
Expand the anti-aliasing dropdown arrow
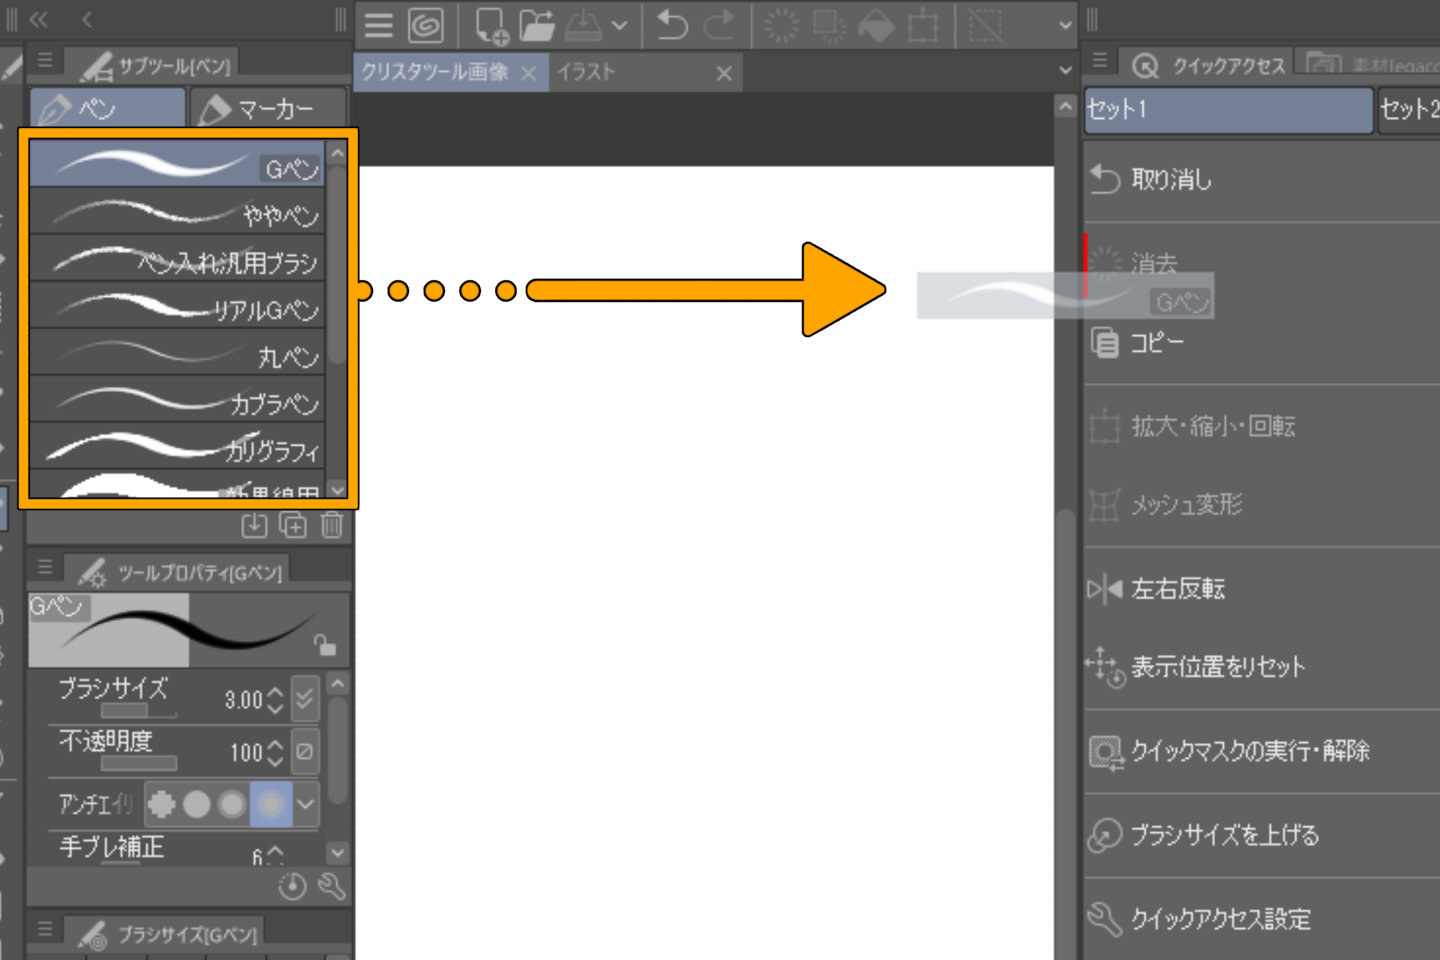pos(306,804)
